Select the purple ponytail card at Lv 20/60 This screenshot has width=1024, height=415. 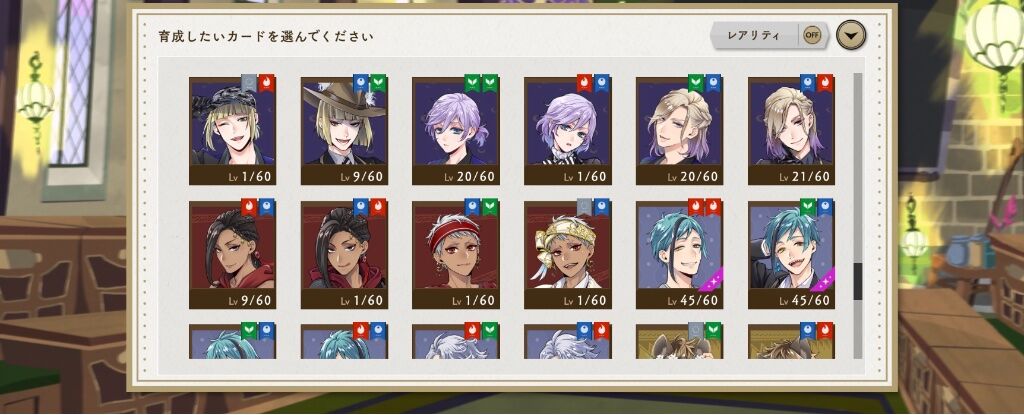(x=456, y=131)
